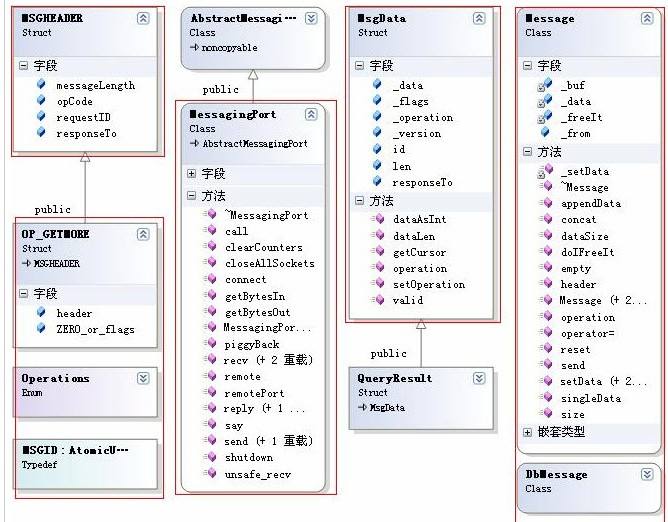Click the _flags field icon in MsgData
This screenshot has height=522, width=668.
[377, 100]
